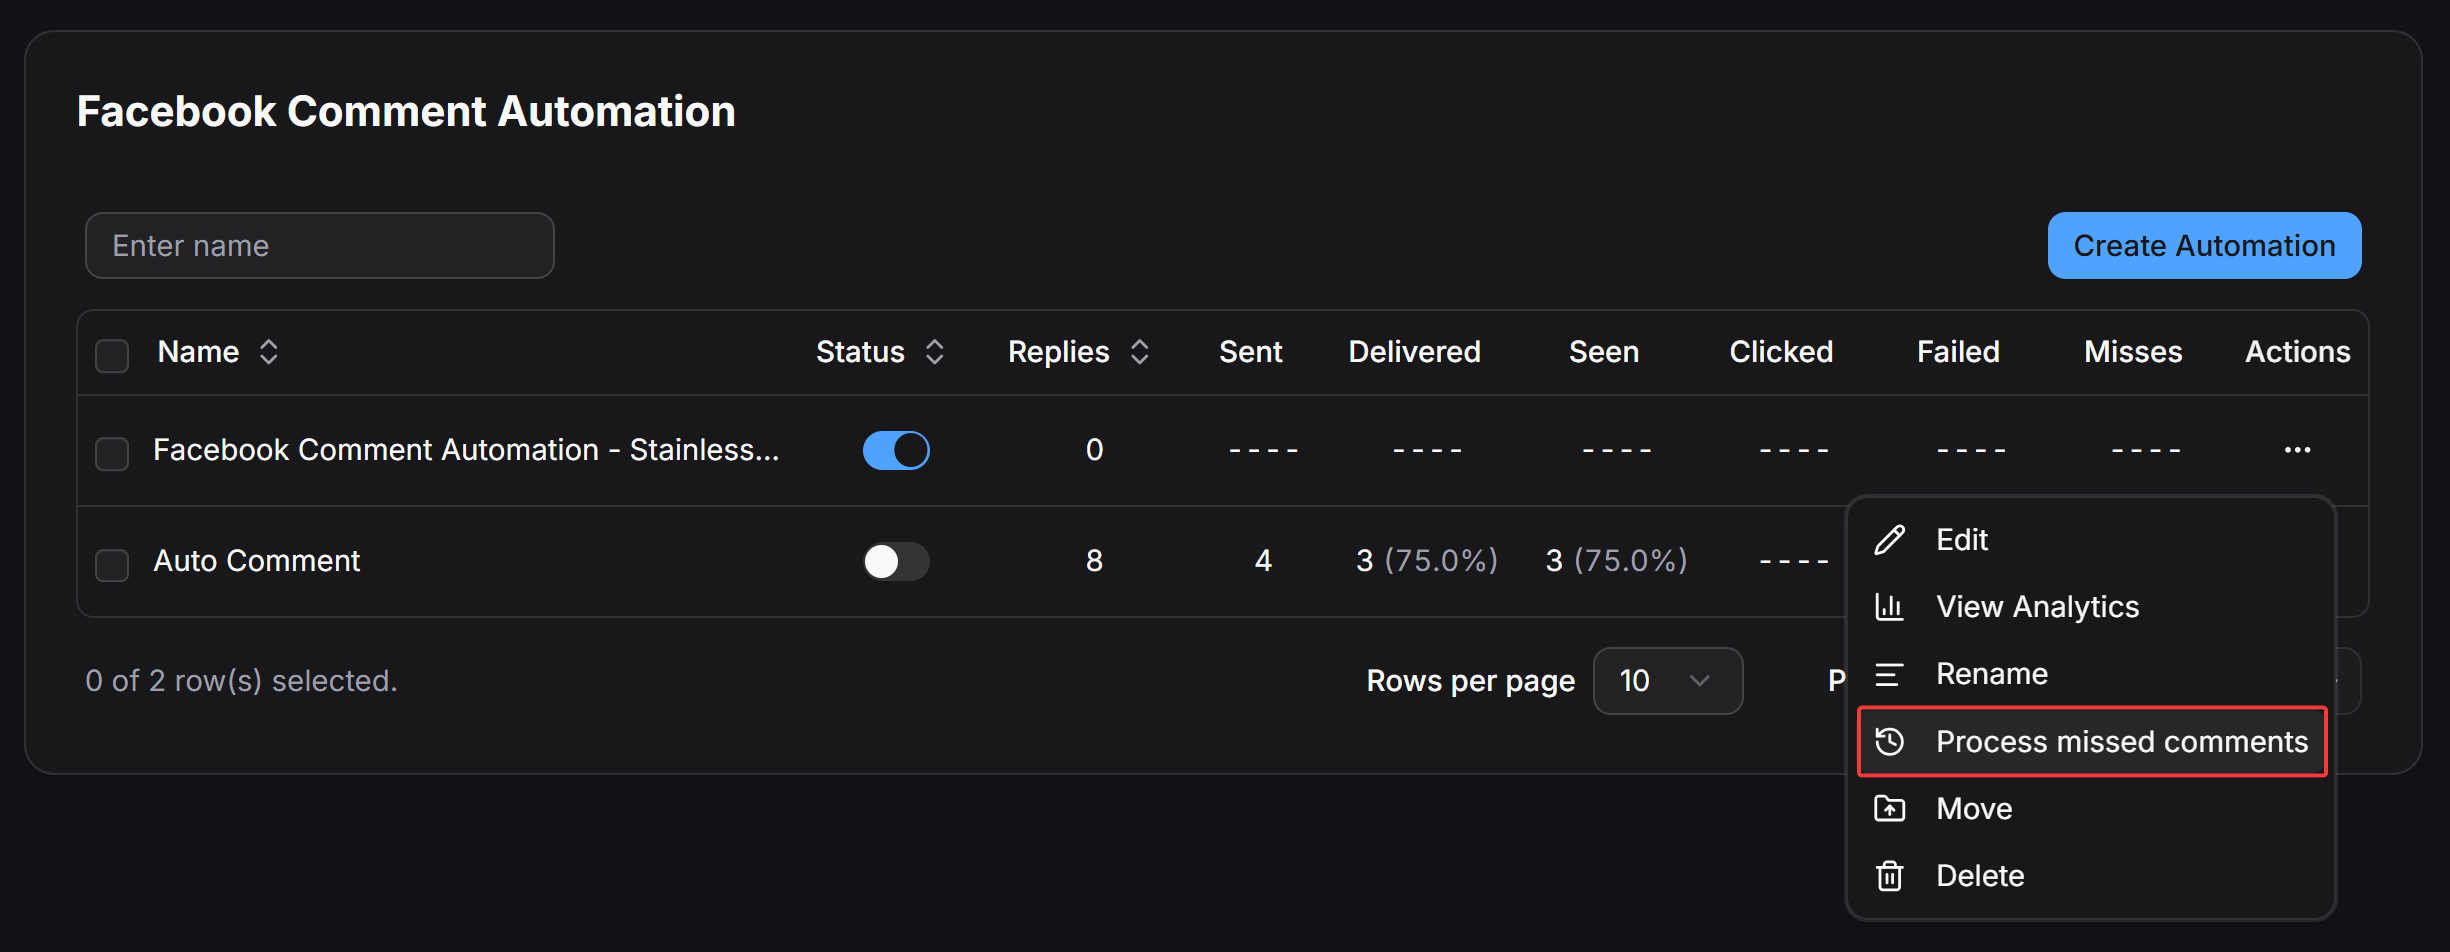Click the Stainless row Replies value 0
2450x952 pixels.
tap(1094, 450)
